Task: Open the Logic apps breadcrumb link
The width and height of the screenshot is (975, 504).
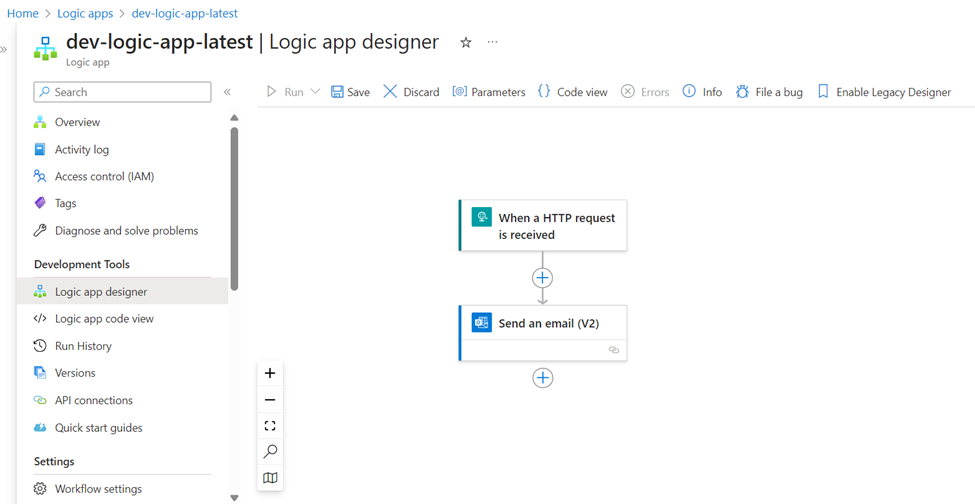Action: click(x=85, y=13)
